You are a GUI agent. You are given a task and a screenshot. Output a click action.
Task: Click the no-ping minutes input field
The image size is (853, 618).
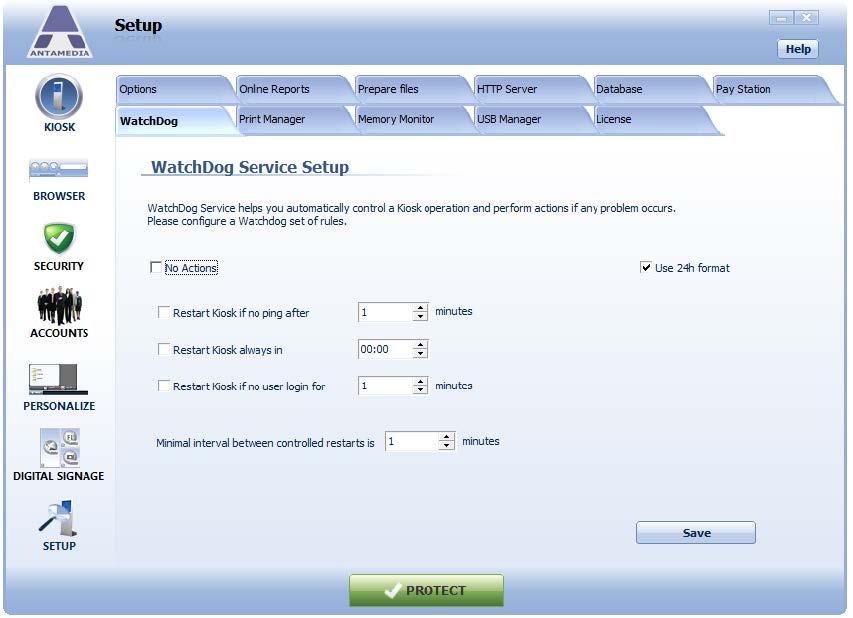tap(386, 312)
